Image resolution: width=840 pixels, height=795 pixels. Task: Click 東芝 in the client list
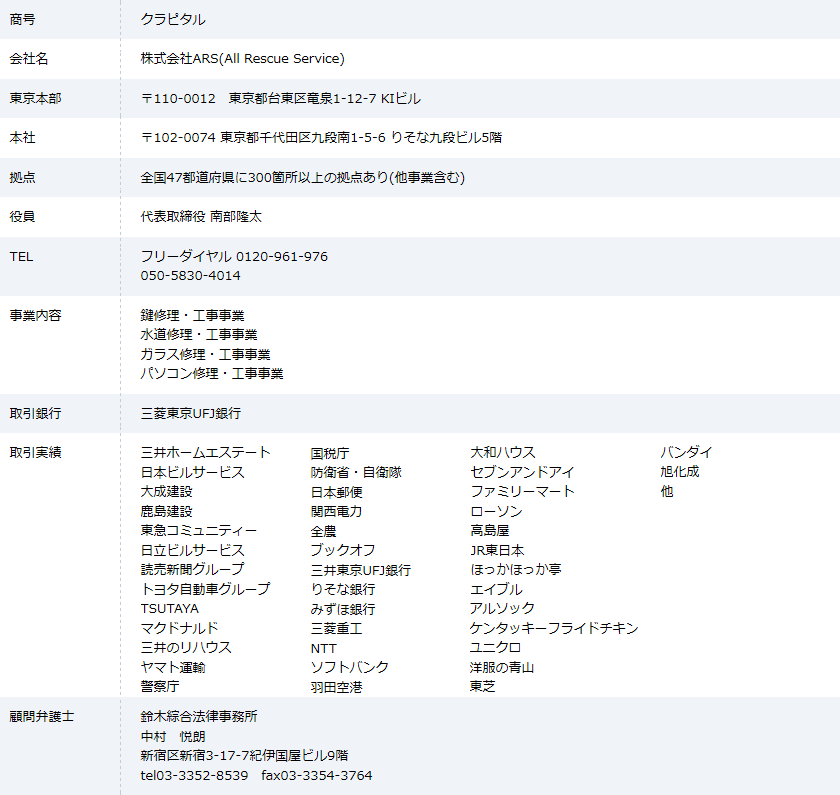[x=483, y=686]
